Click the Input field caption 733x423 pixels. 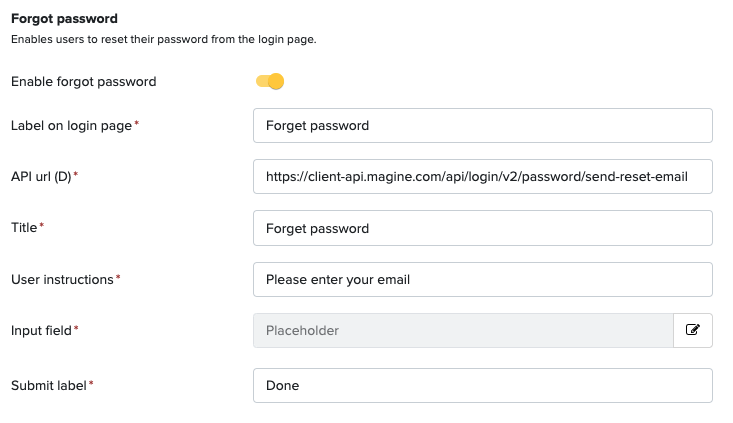point(41,330)
